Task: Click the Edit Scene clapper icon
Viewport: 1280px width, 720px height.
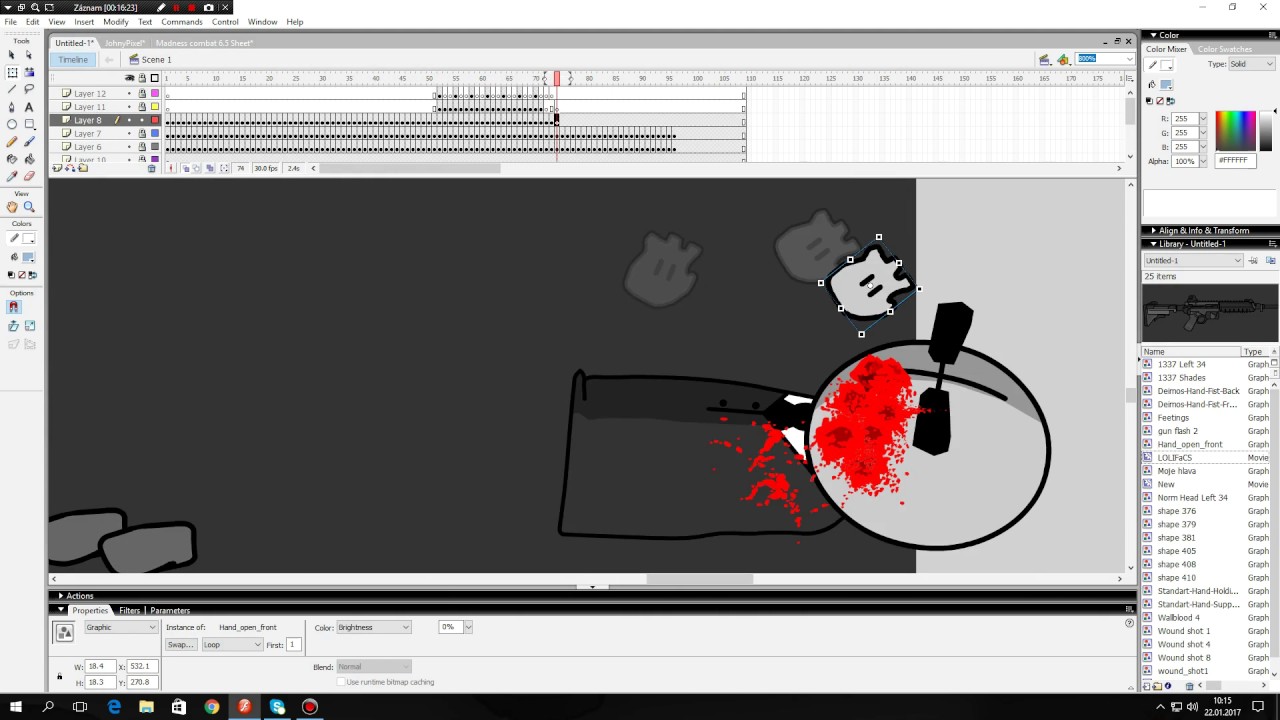Action: [x=1044, y=60]
